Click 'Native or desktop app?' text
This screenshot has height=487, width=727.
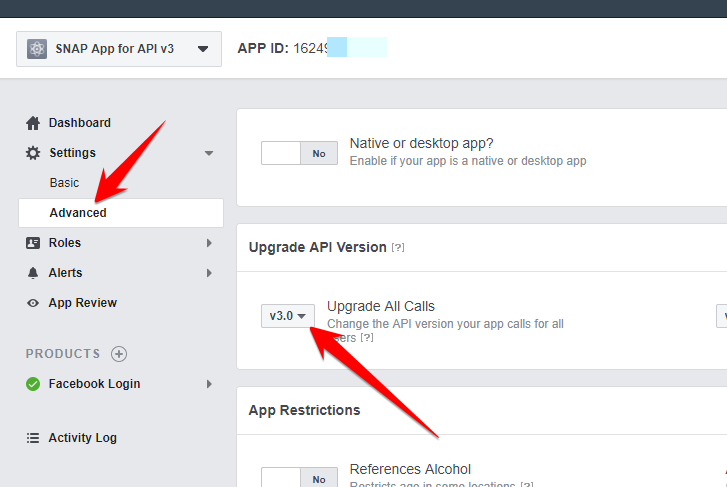point(421,143)
